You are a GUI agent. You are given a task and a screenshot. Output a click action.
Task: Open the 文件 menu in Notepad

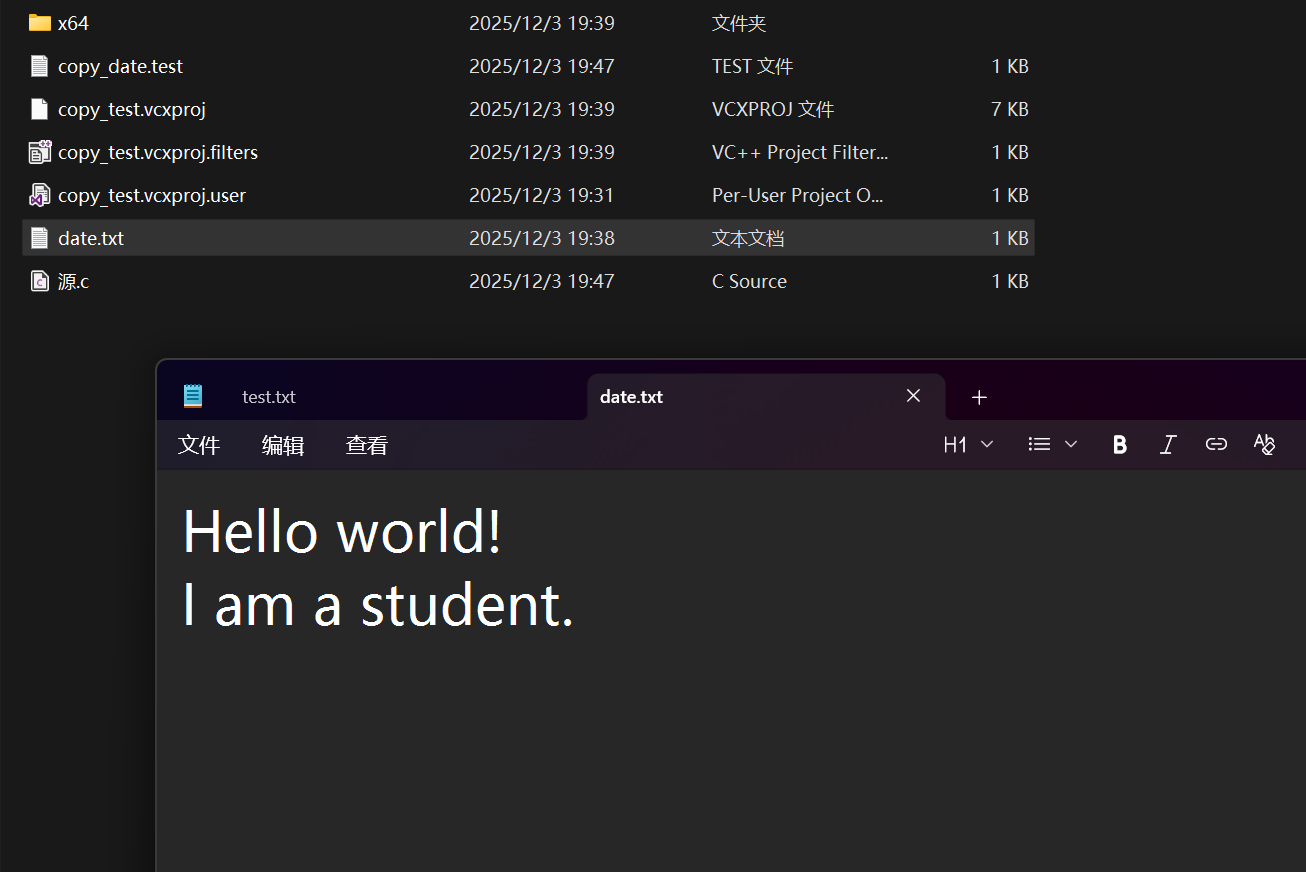point(199,445)
